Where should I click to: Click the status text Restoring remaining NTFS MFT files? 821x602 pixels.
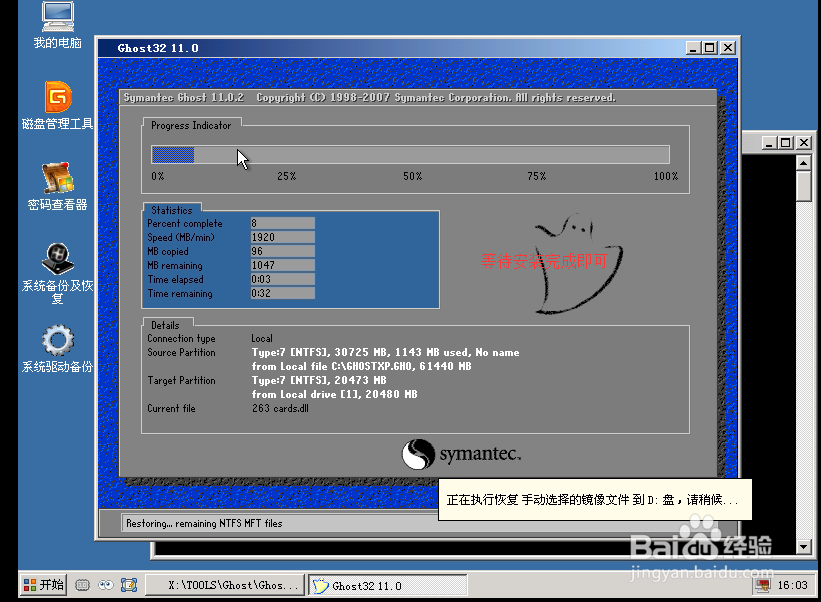204,523
